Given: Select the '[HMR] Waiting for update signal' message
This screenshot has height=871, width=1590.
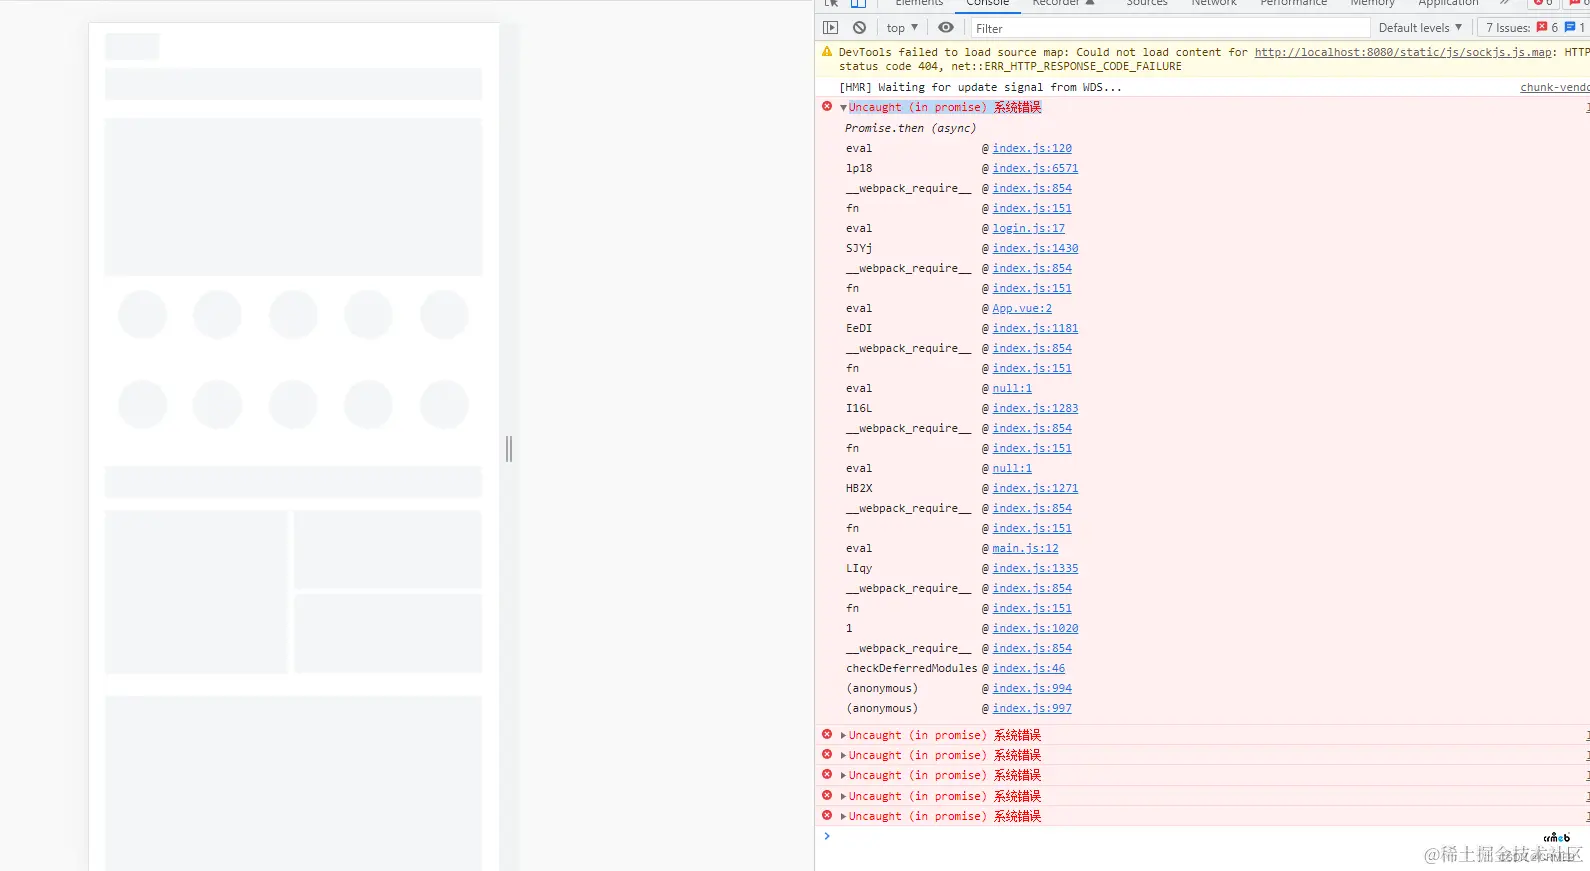Looking at the screenshot, I should pos(980,87).
